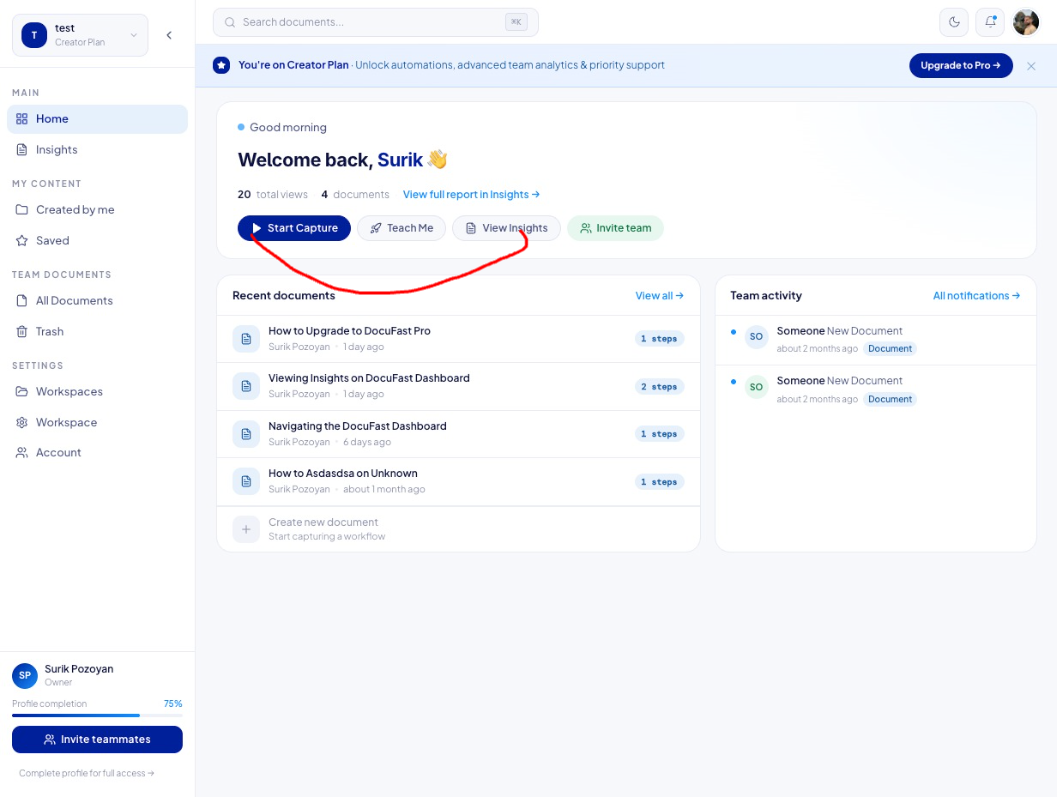Open How to Upgrade to DocuFast Pro
The width and height of the screenshot is (1057, 797).
tap(458, 339)
